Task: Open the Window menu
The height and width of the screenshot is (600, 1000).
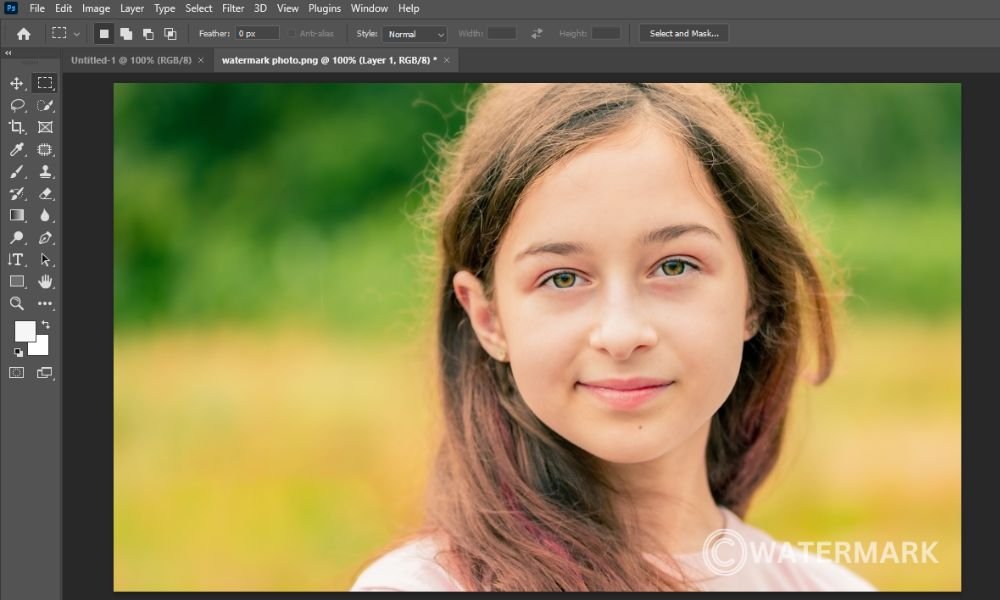Action: (369, 8)
